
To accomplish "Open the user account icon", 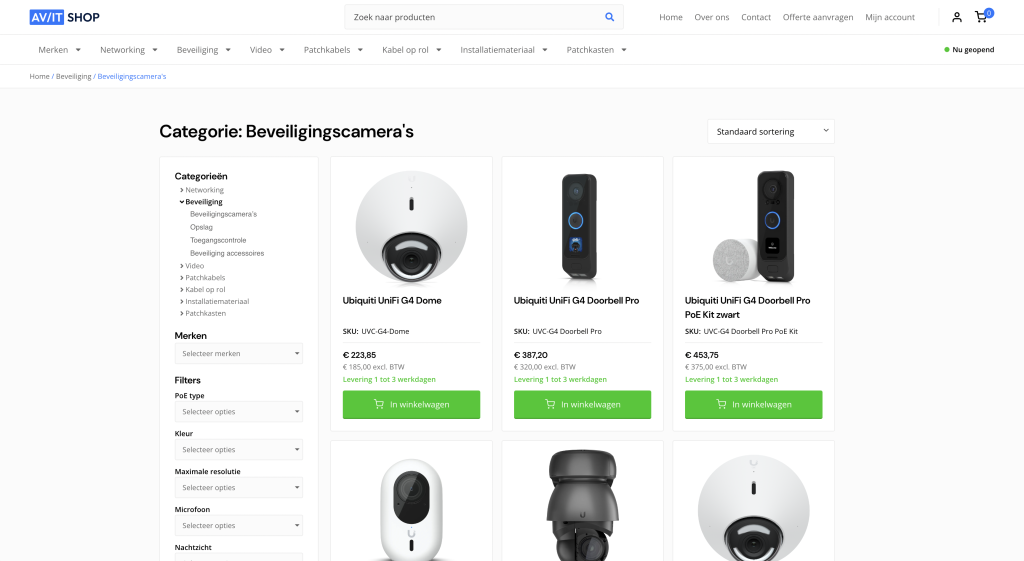I will click(957, 17).
